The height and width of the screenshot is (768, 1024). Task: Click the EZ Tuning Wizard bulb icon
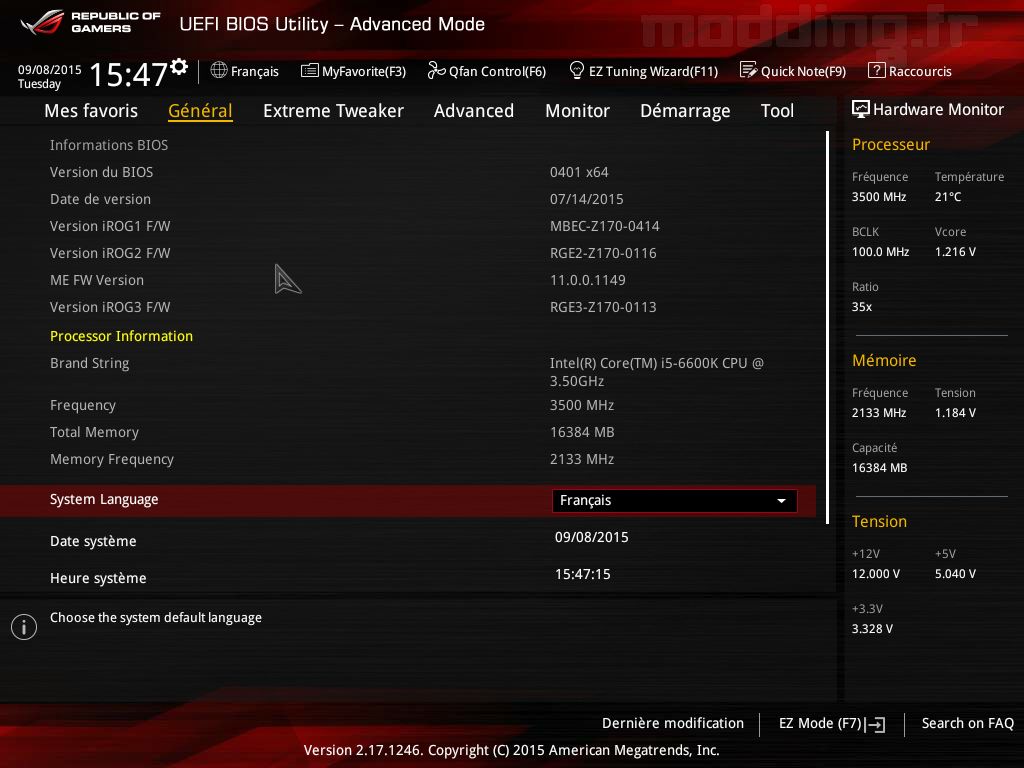577,70
